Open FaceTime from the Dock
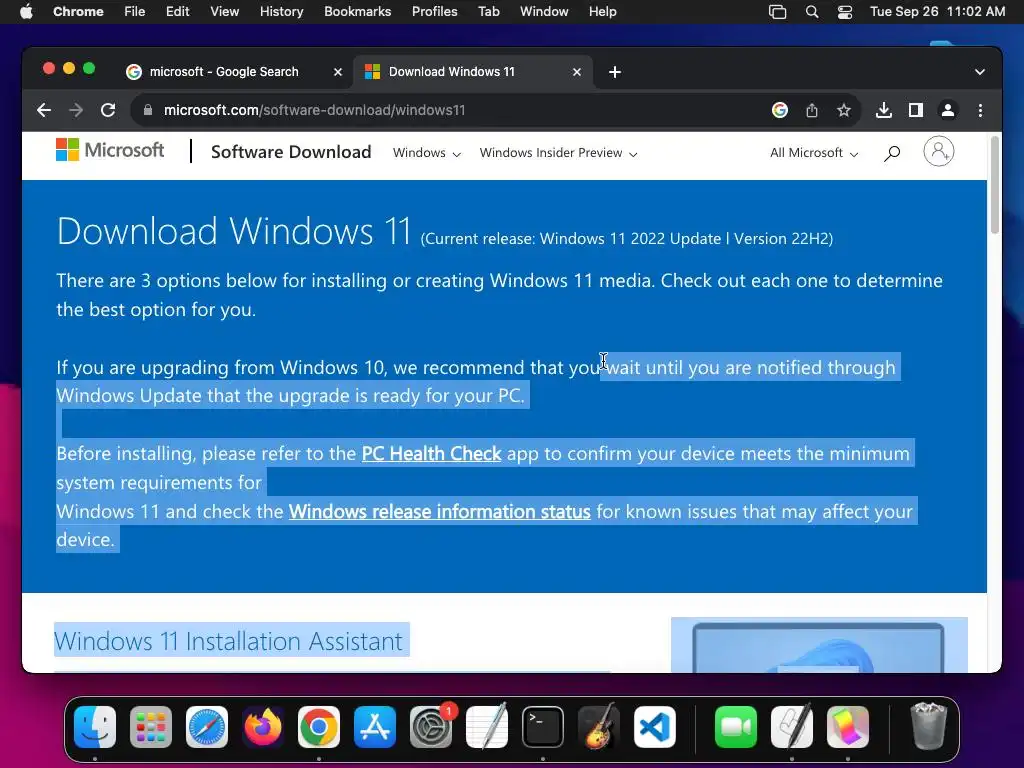Viewport: 1024px width, 768px height. [736, 727]
